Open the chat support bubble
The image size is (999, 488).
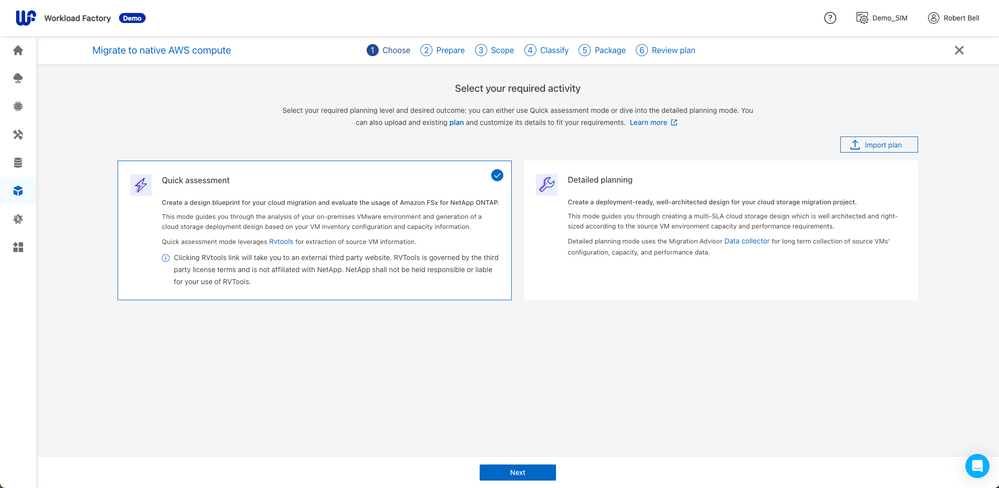tap(977, 466)
